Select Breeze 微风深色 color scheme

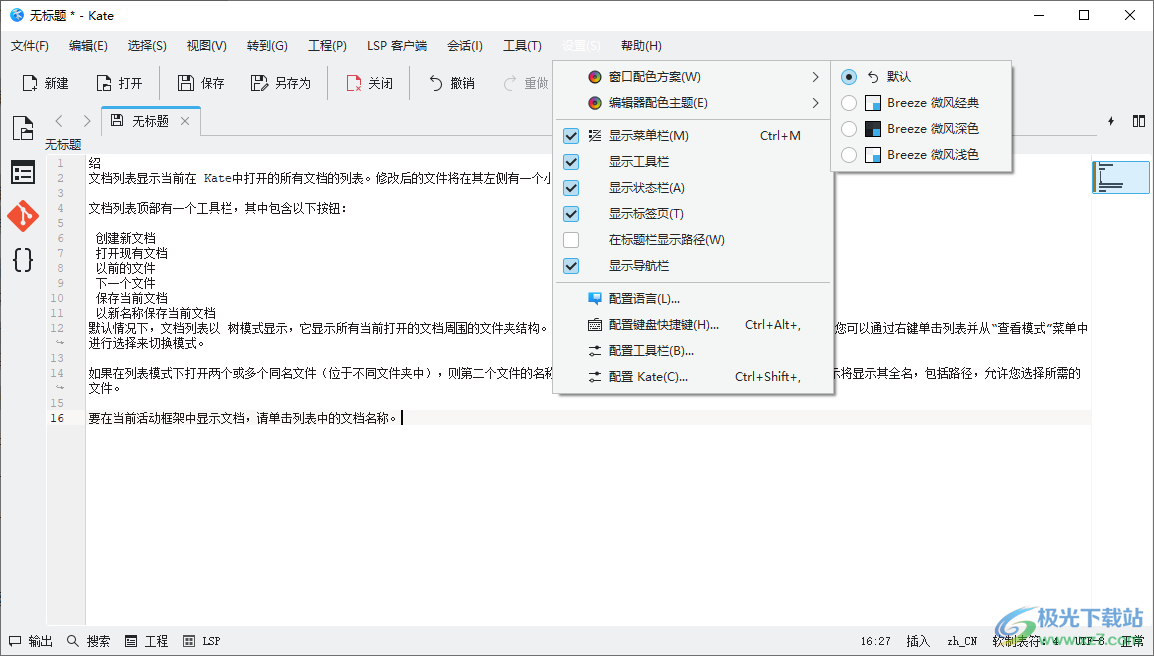pos(921,129)
